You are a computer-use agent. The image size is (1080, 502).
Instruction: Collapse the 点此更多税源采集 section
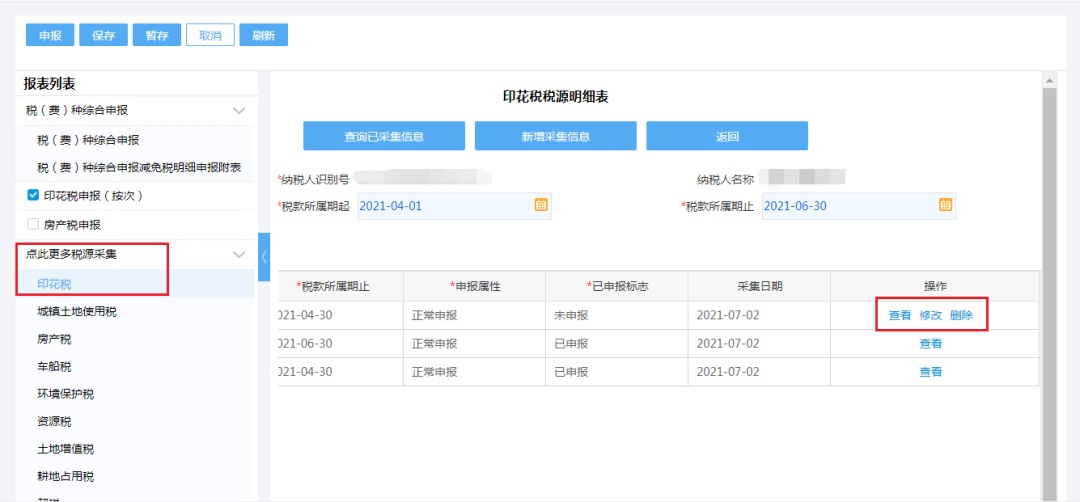239,254
